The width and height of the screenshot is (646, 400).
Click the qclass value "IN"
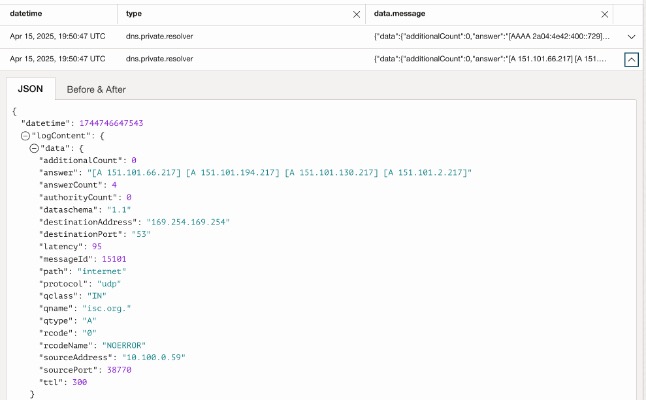click(x=97, y=296)
